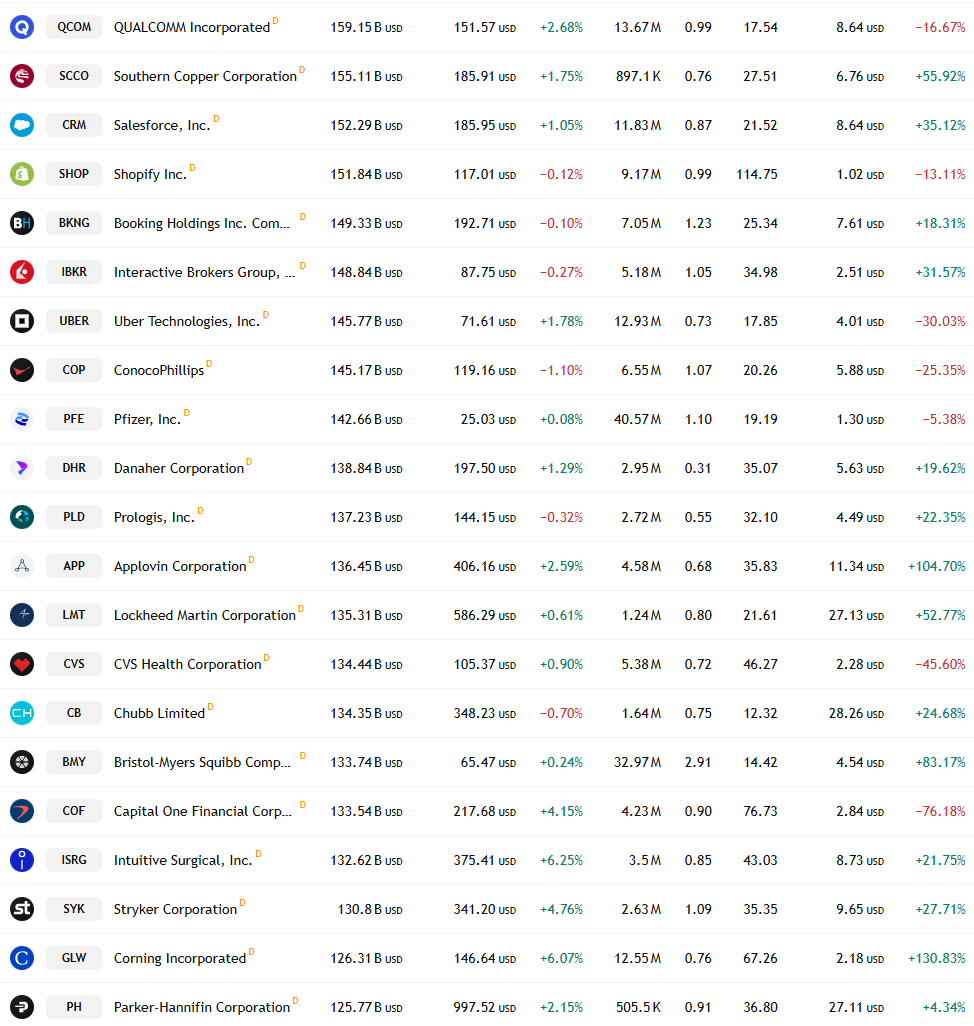The width and height of the screenshot is (974, 1026).
Task: Open Corning Incorporated company link
Action: [180, 959]
